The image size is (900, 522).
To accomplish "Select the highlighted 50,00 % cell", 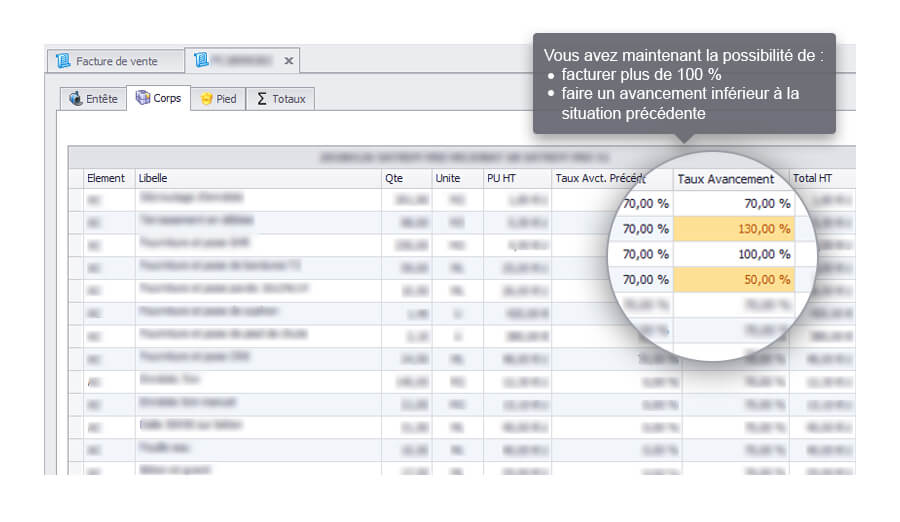I will (734, 280).
